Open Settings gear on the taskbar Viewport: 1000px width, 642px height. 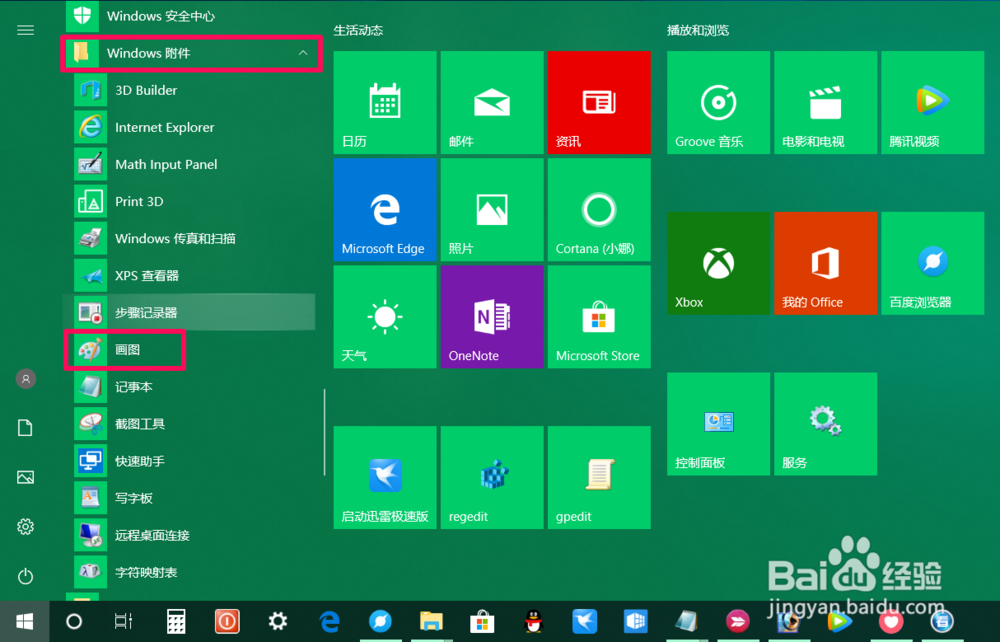[277, 621]
